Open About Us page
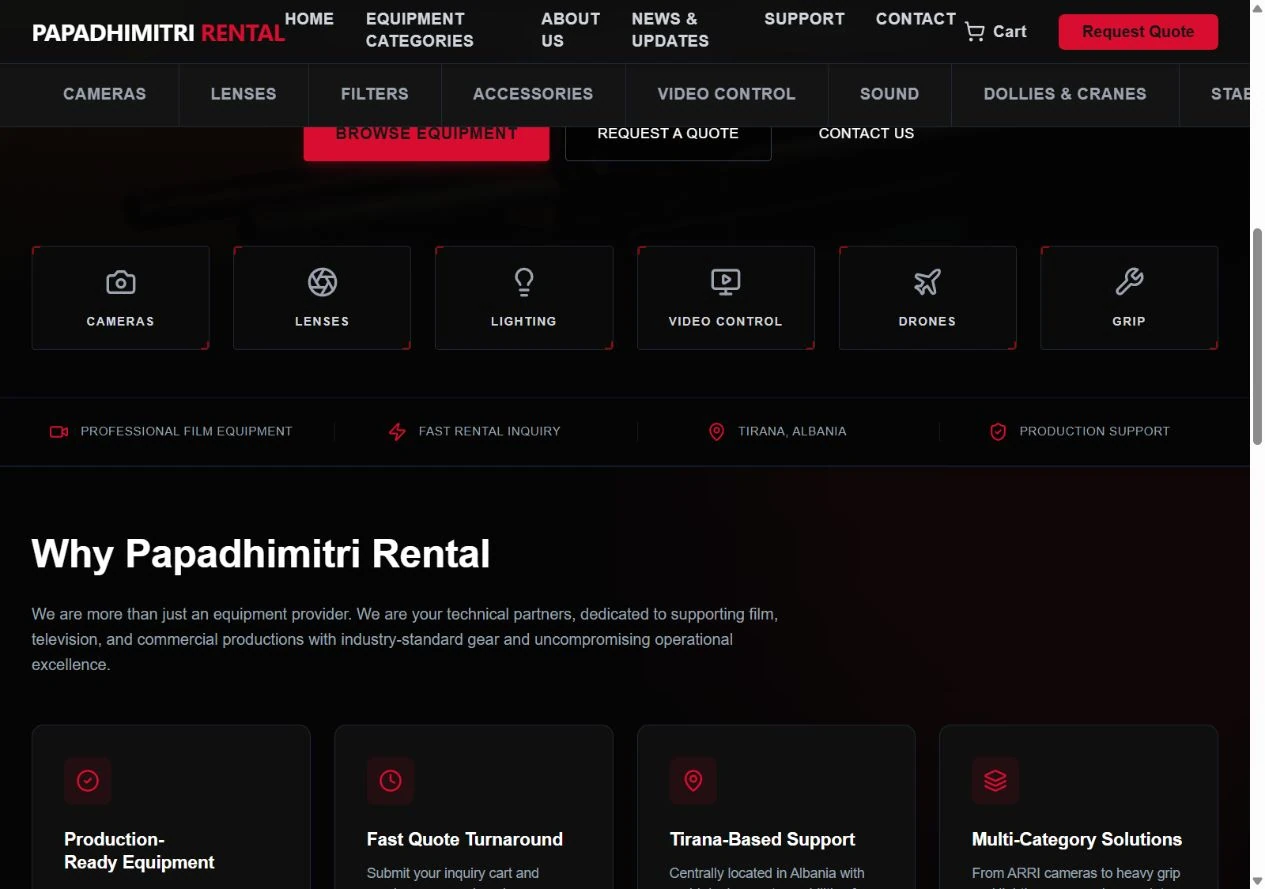Viewport: 1265px width, 889px height. 571,30
